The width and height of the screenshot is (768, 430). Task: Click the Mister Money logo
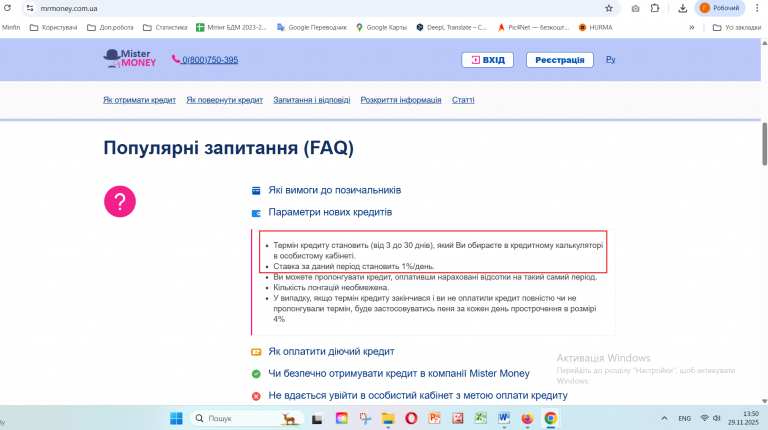(130, 59)
